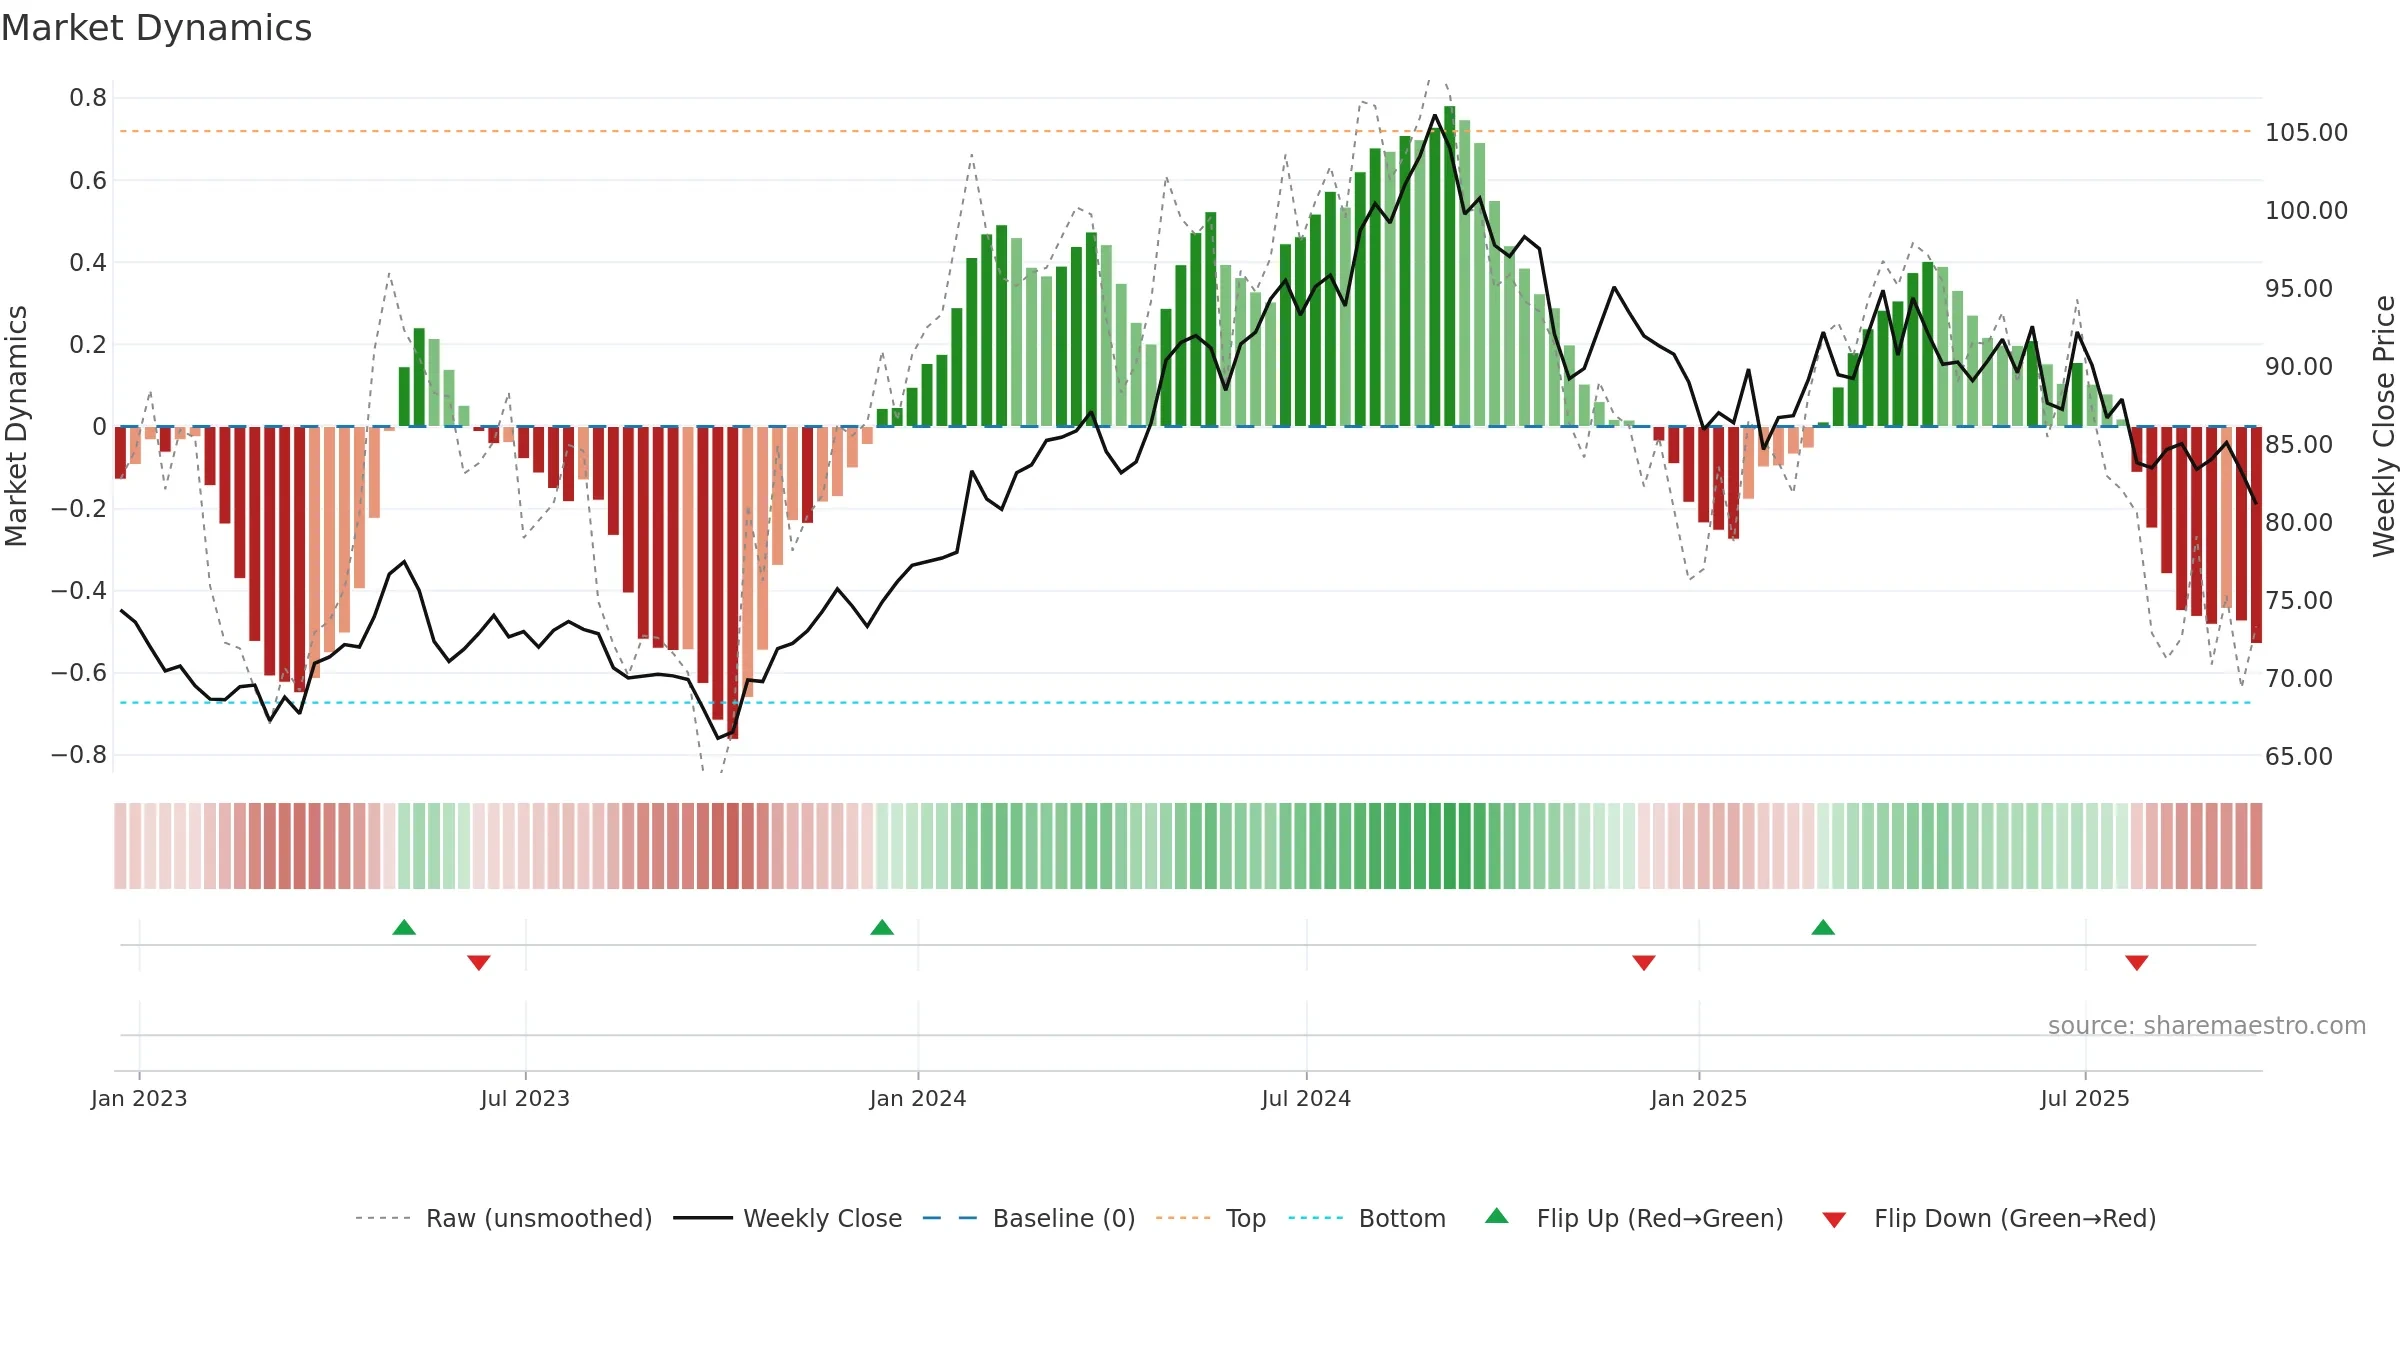The image size is (2400, 1350).
Task: Click the tallest dark green bar at the peak
Action: (1450, 266)
